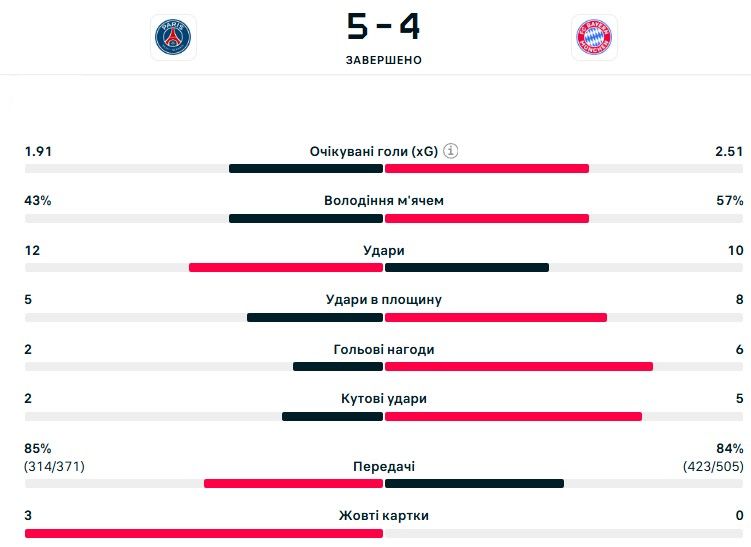This screenshot has width=751, height=547.
Task: Click Bayern's red big chances bar
Action: pos(519,367)
